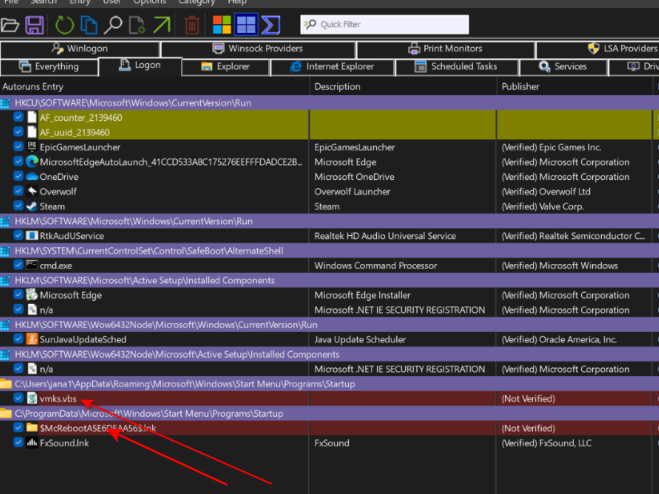Image resolution: width=659 pixels, height=494 pixels.
Task: Switch to the Everything tab
Action: tap(49, 67)
